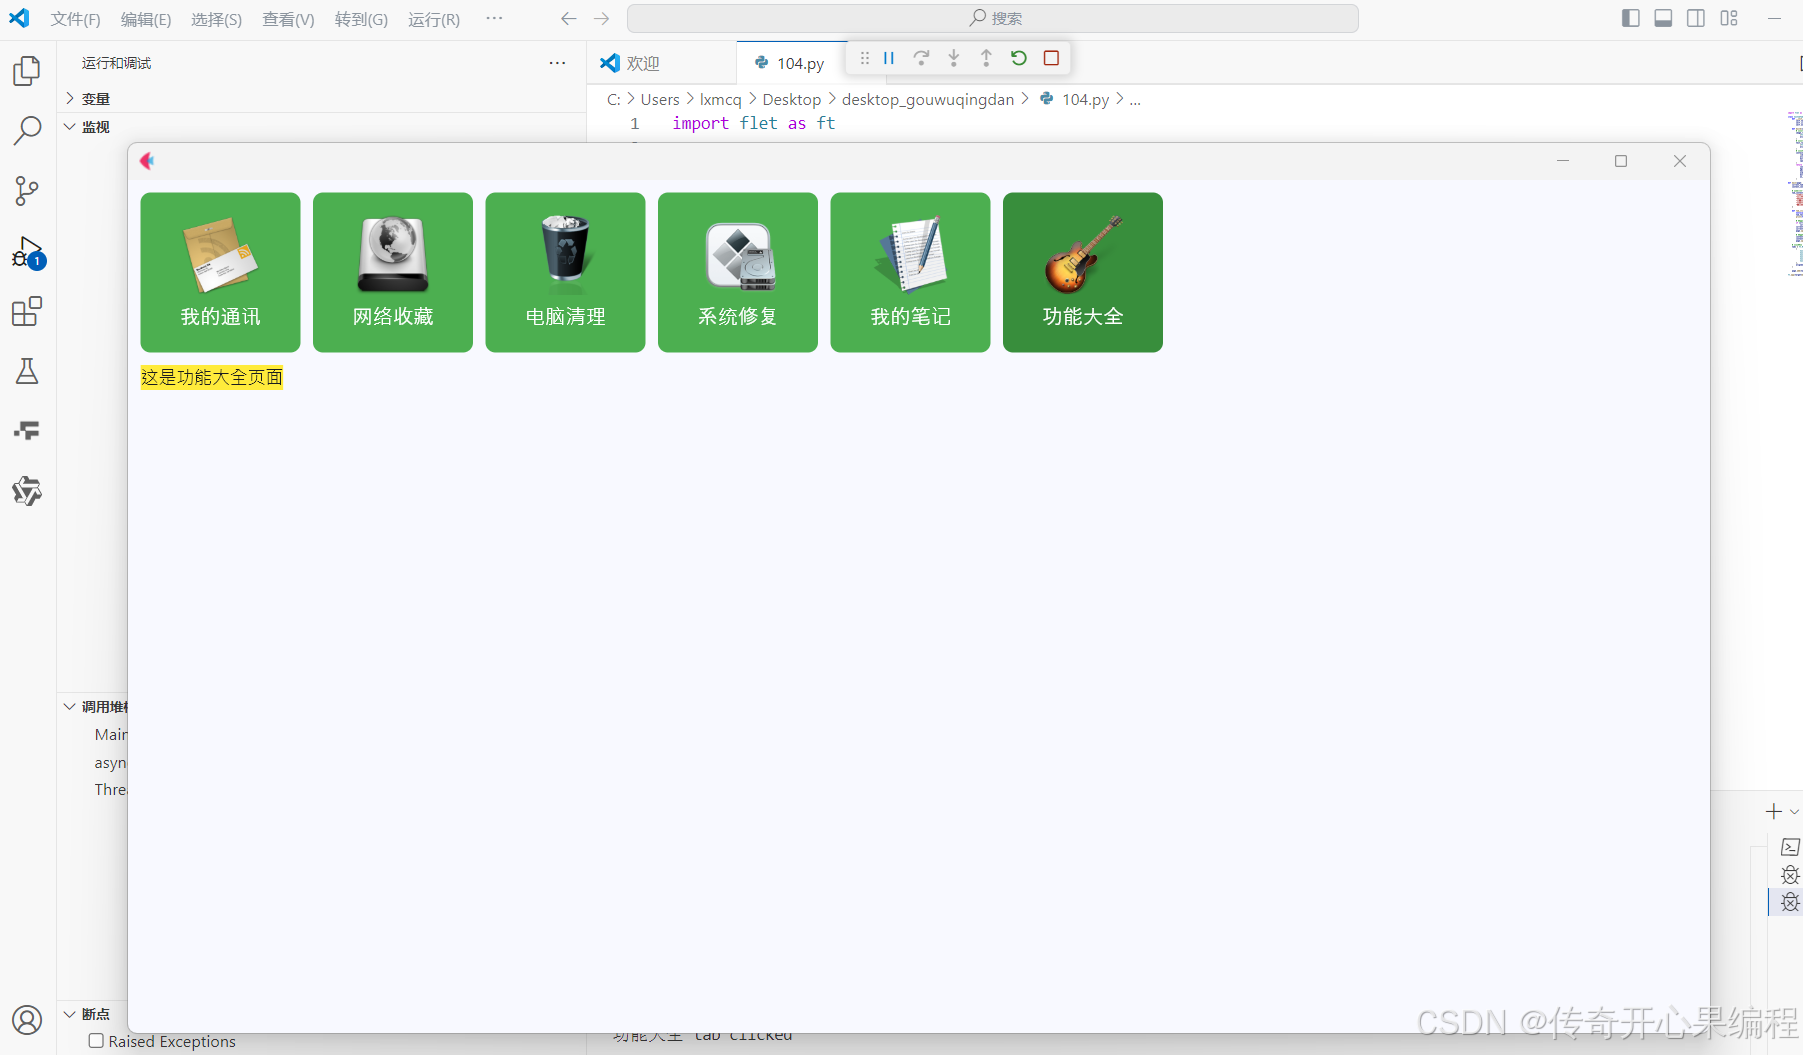1803x1055 pixels.
Task: Collapse the 监视 section
Action: (x=96, y=127)
